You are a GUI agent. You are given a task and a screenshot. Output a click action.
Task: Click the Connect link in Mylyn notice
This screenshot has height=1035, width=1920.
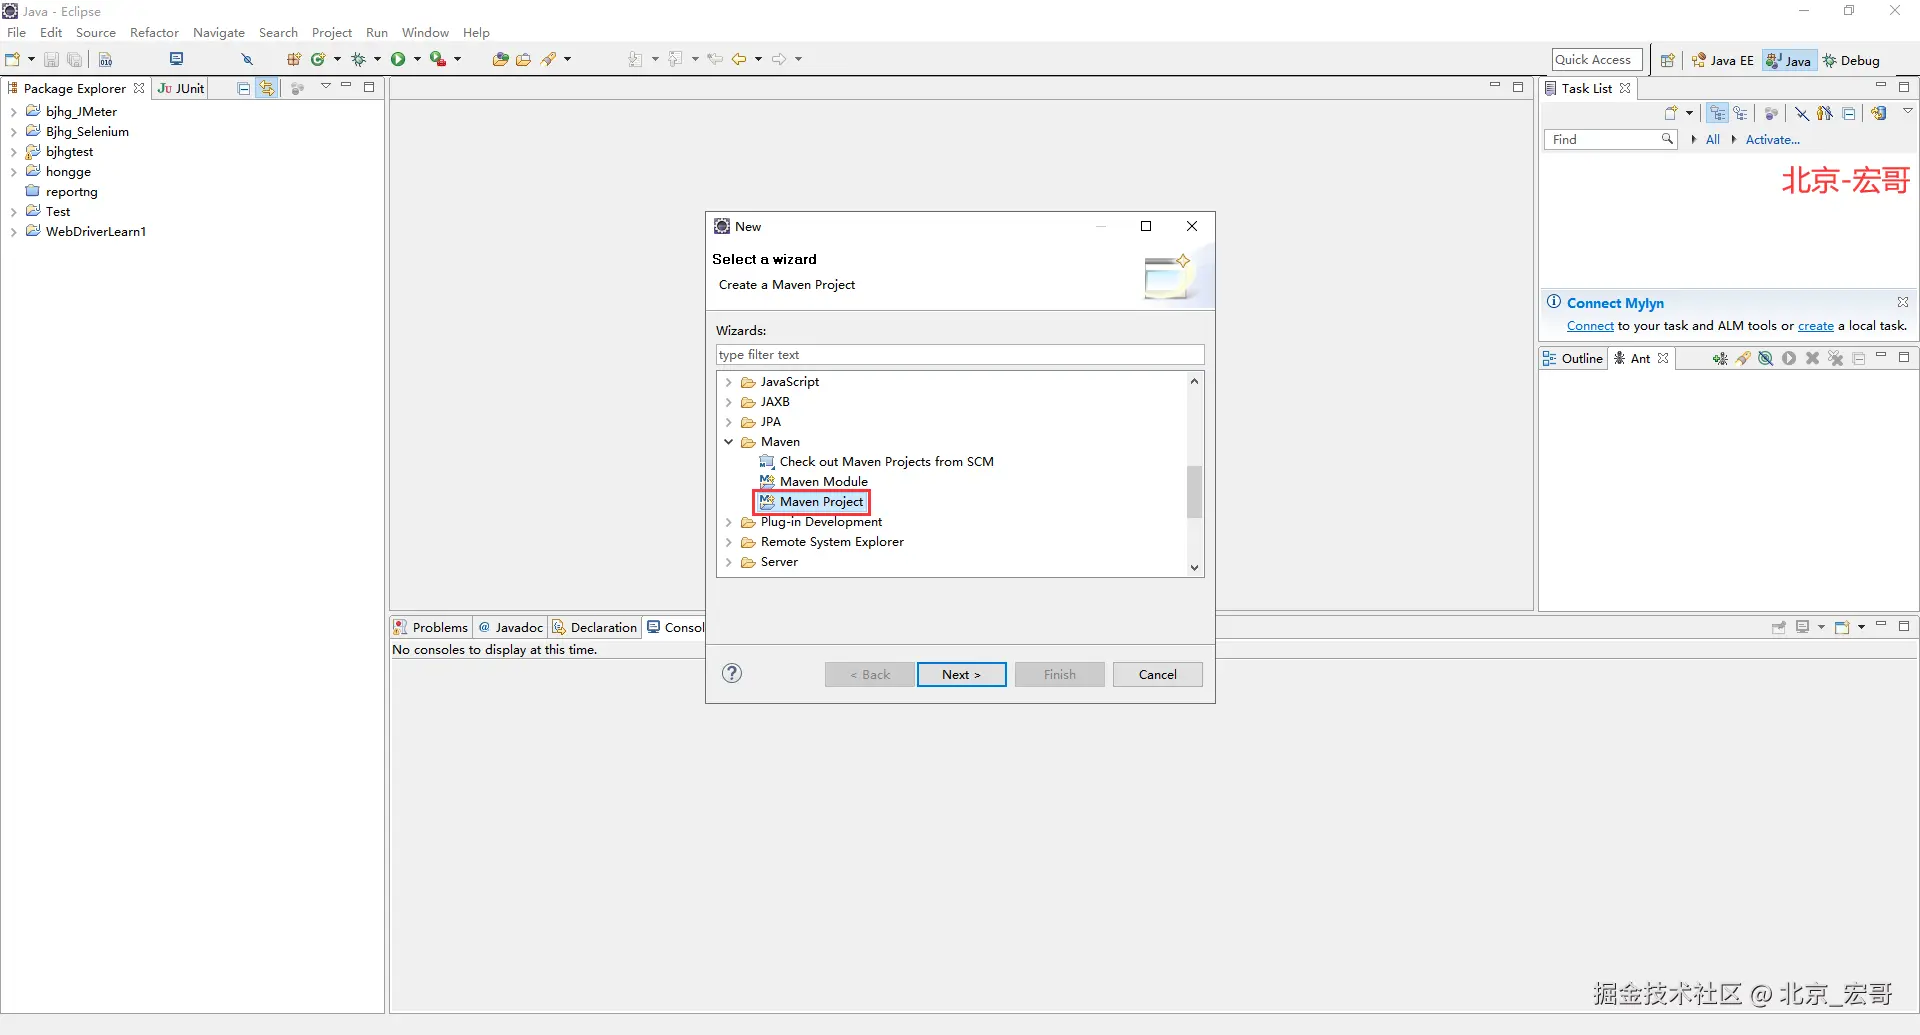[x=1590, y=326]
